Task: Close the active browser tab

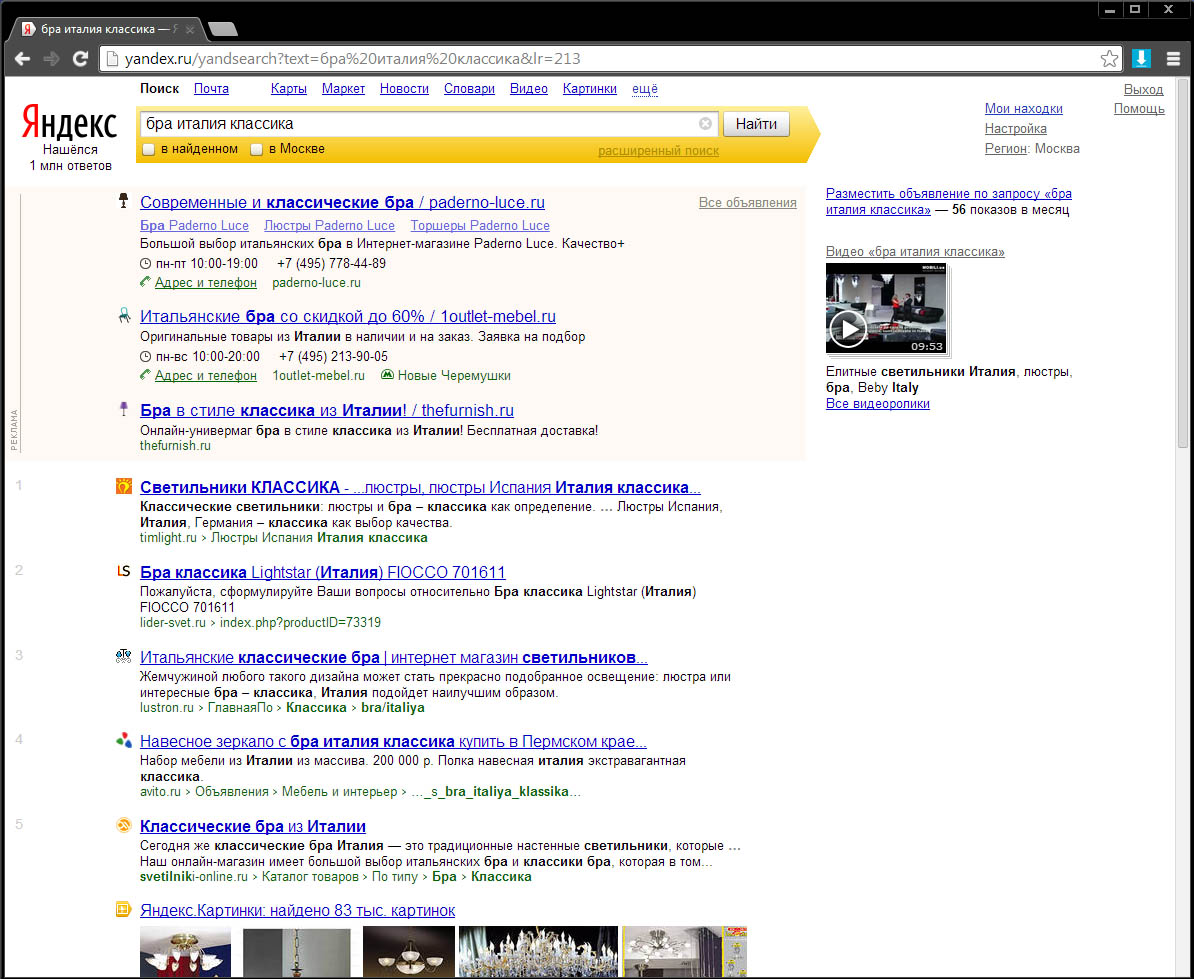Action: [190, 30]
